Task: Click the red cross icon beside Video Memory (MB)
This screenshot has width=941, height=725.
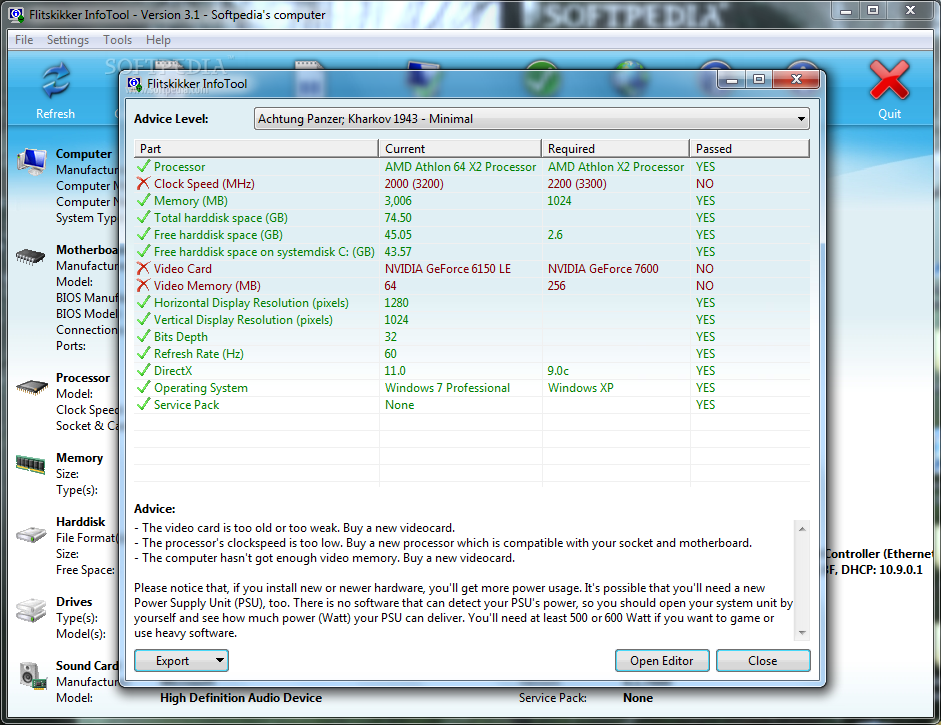Action: 143,286
